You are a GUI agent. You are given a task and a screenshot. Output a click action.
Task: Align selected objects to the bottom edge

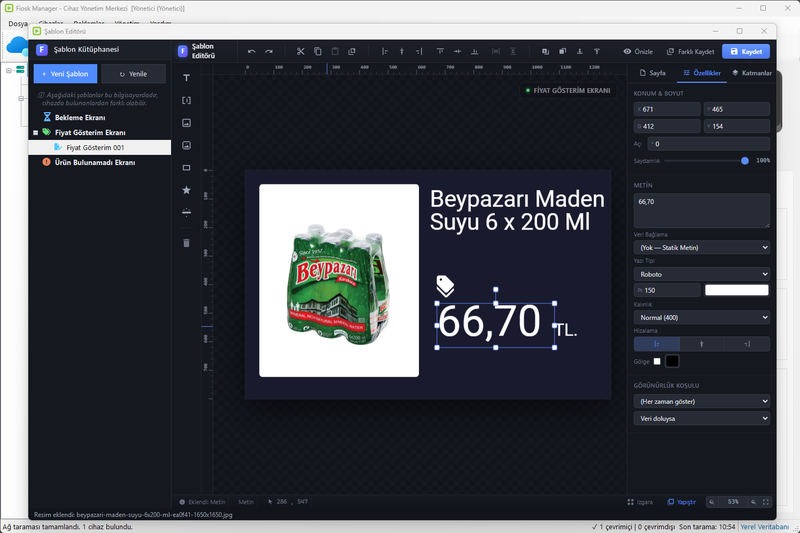[474, 52]
